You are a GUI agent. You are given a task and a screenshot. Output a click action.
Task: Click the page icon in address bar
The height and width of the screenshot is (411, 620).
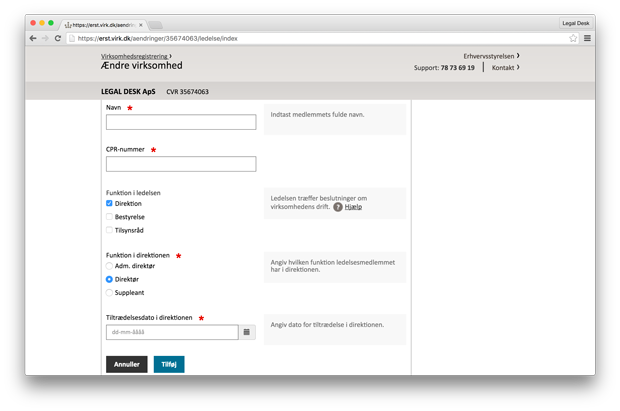(72, 38)
